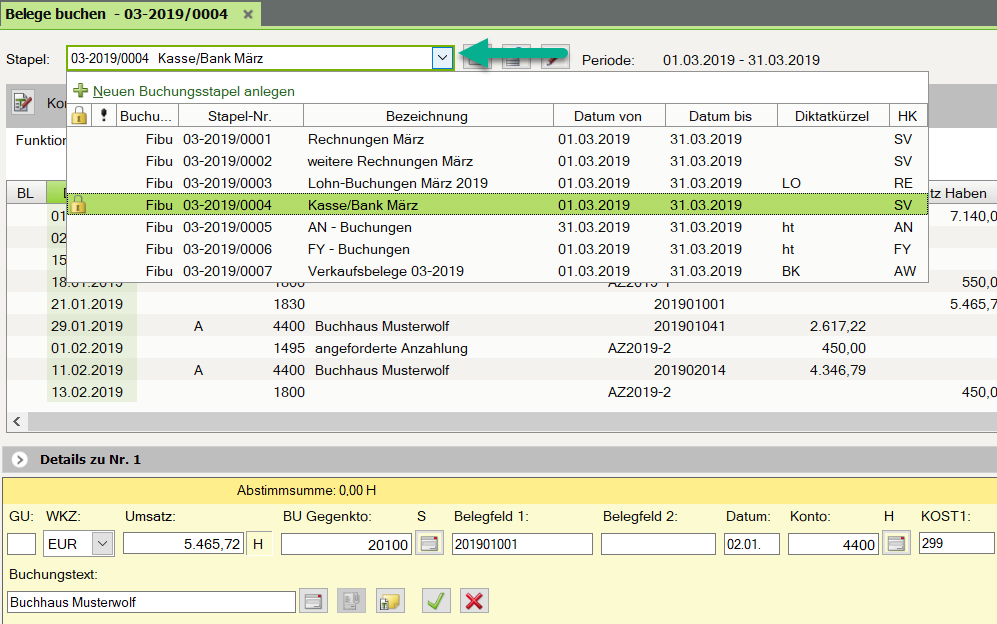
Task: Click the HK column header
Action: (907, 116)
